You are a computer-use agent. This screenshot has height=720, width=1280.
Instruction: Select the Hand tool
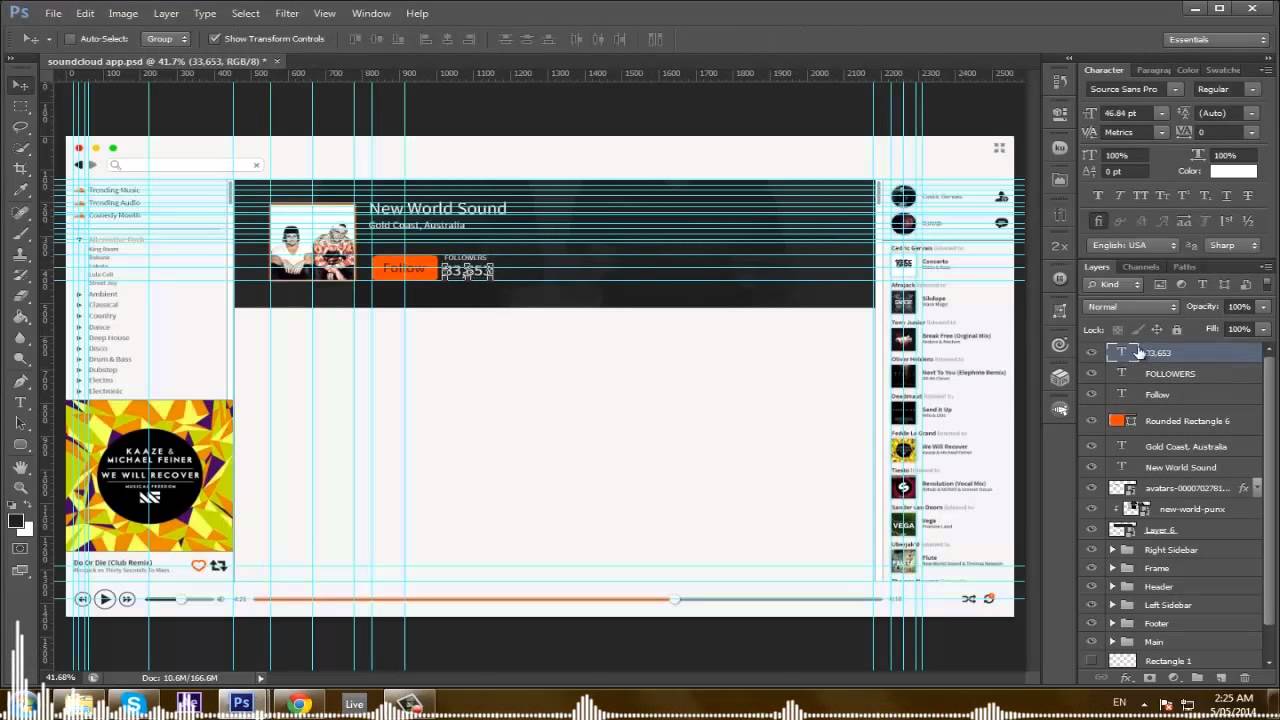(x=20, y=466)
